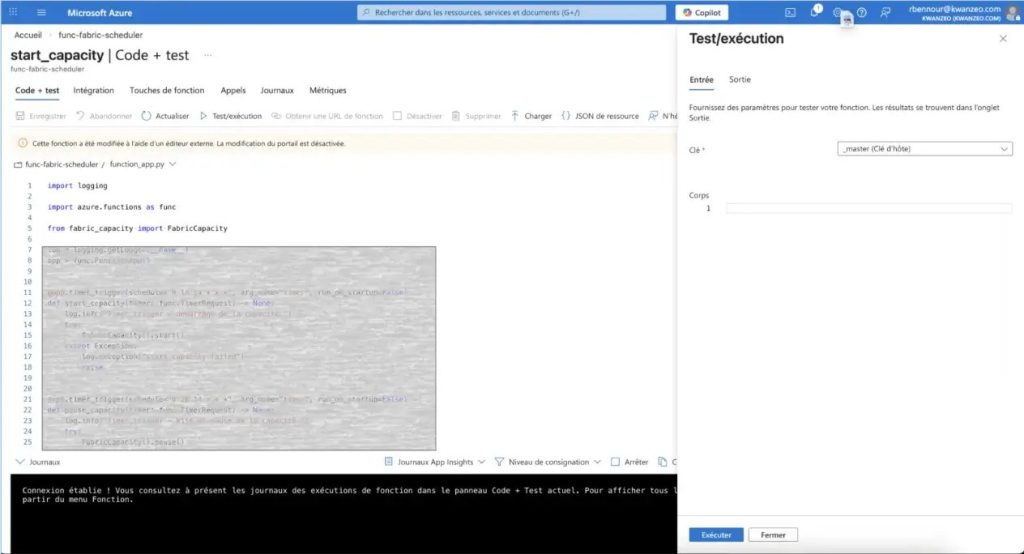
Task: Open the ellipsis menu beside Code + test
Action: point(208,56)
